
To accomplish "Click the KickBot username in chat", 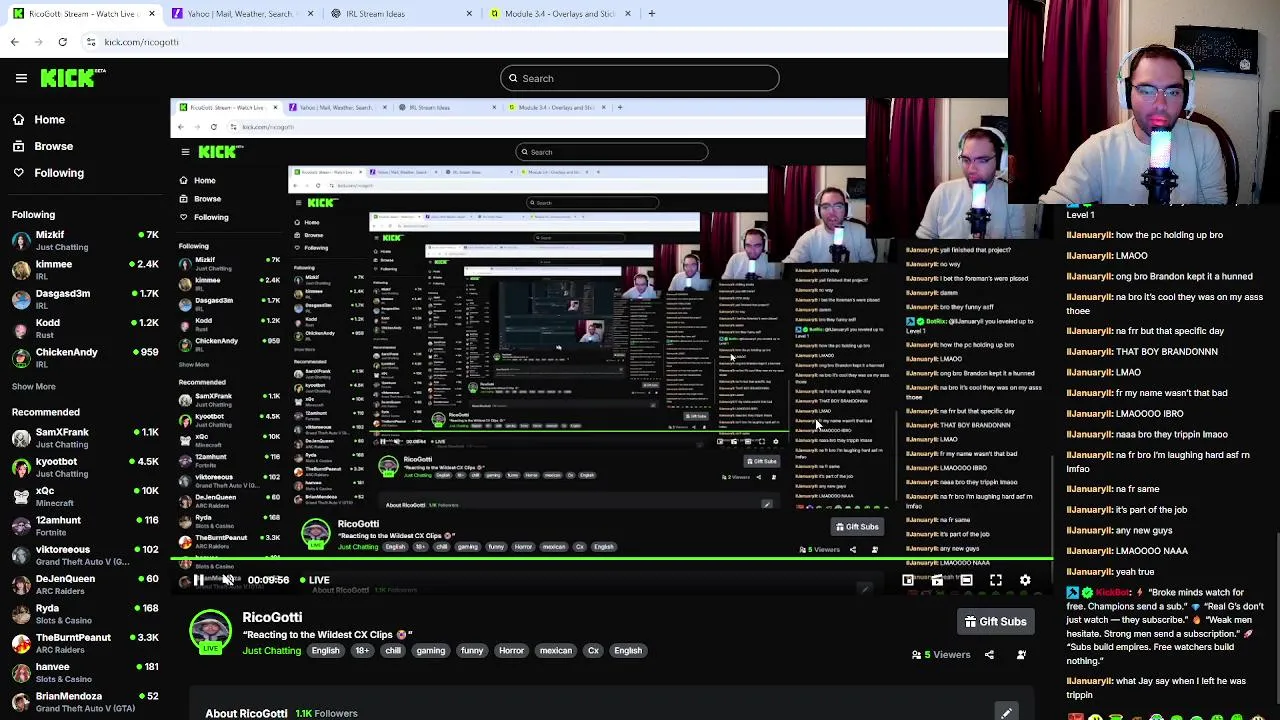I will click(x=1112, y=593).
